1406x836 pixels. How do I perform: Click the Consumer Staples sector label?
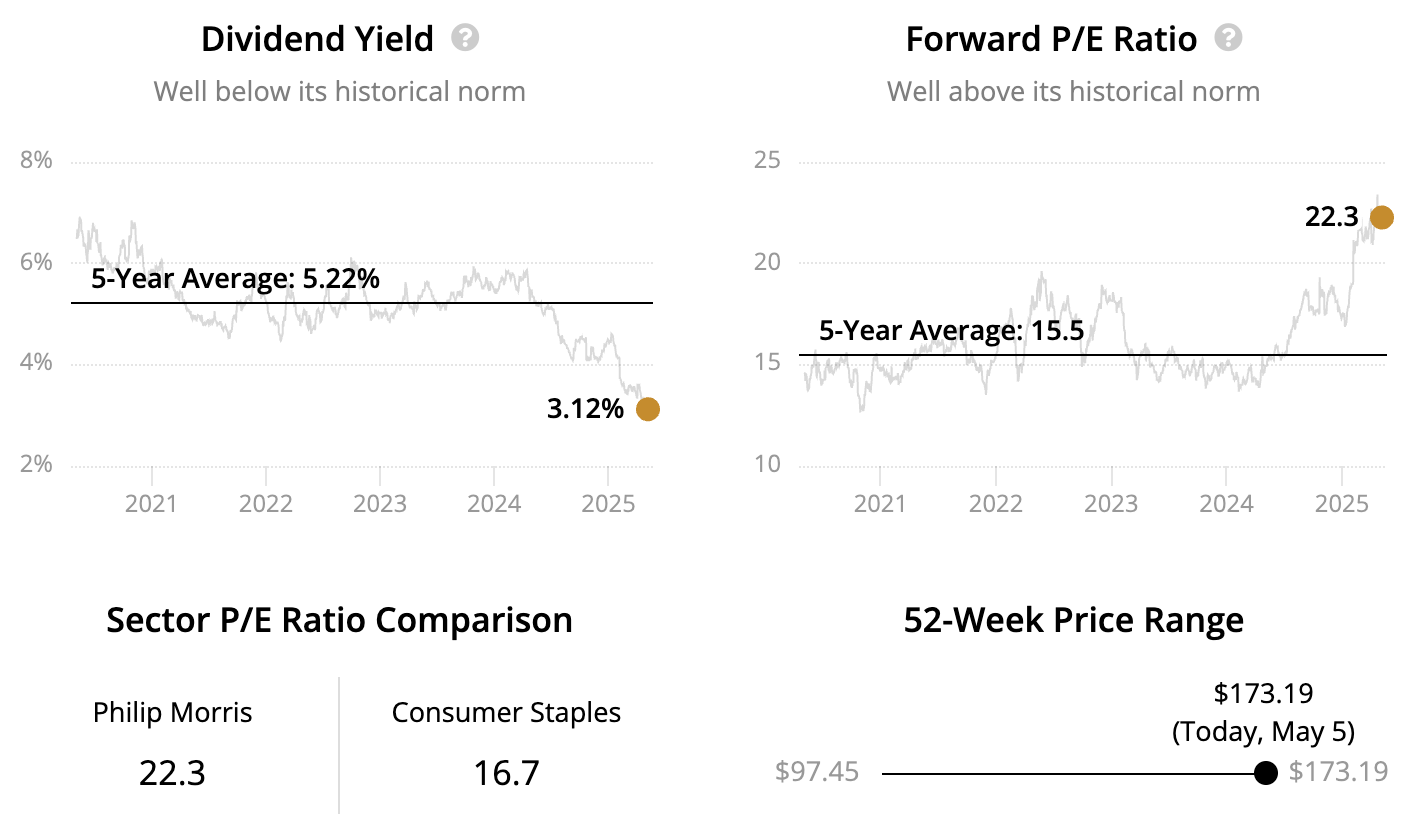pyautogui.click(x=506, y=713)
